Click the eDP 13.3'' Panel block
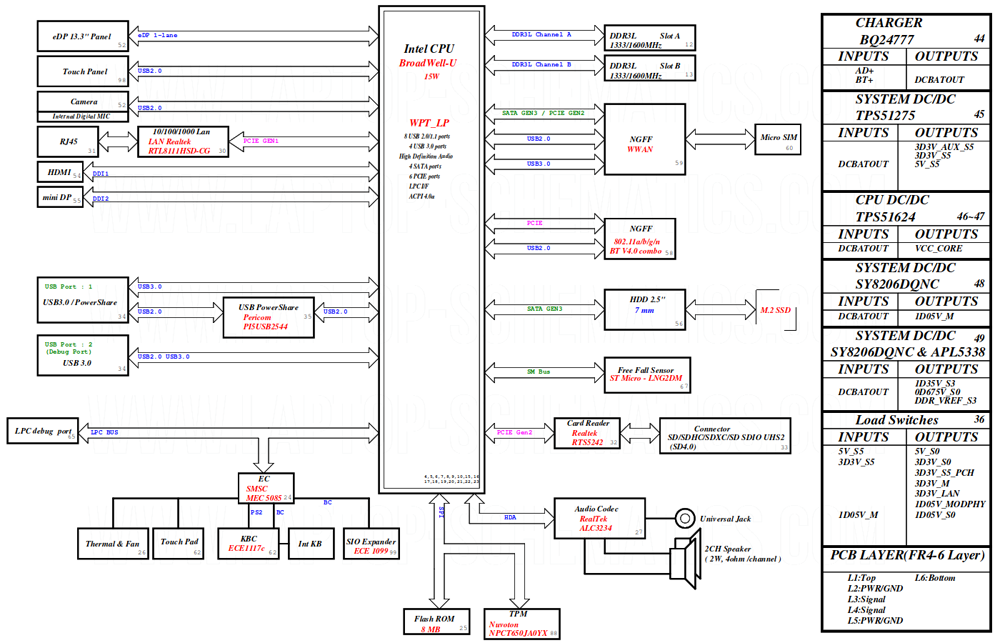 point(83,36)
